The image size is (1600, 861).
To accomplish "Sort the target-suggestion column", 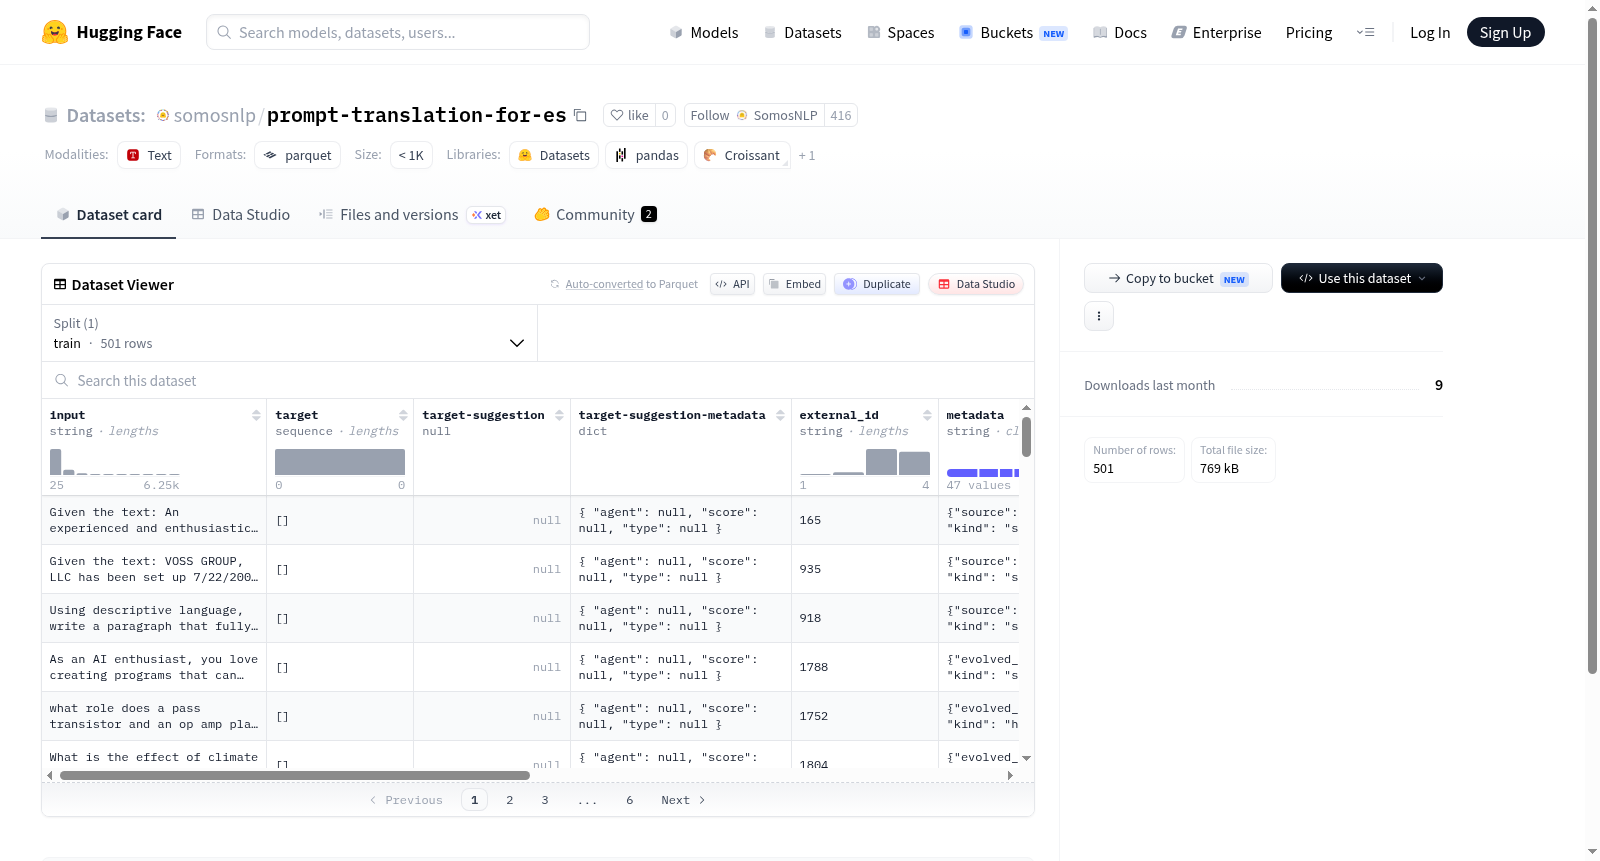I will (x=559, y=415).
